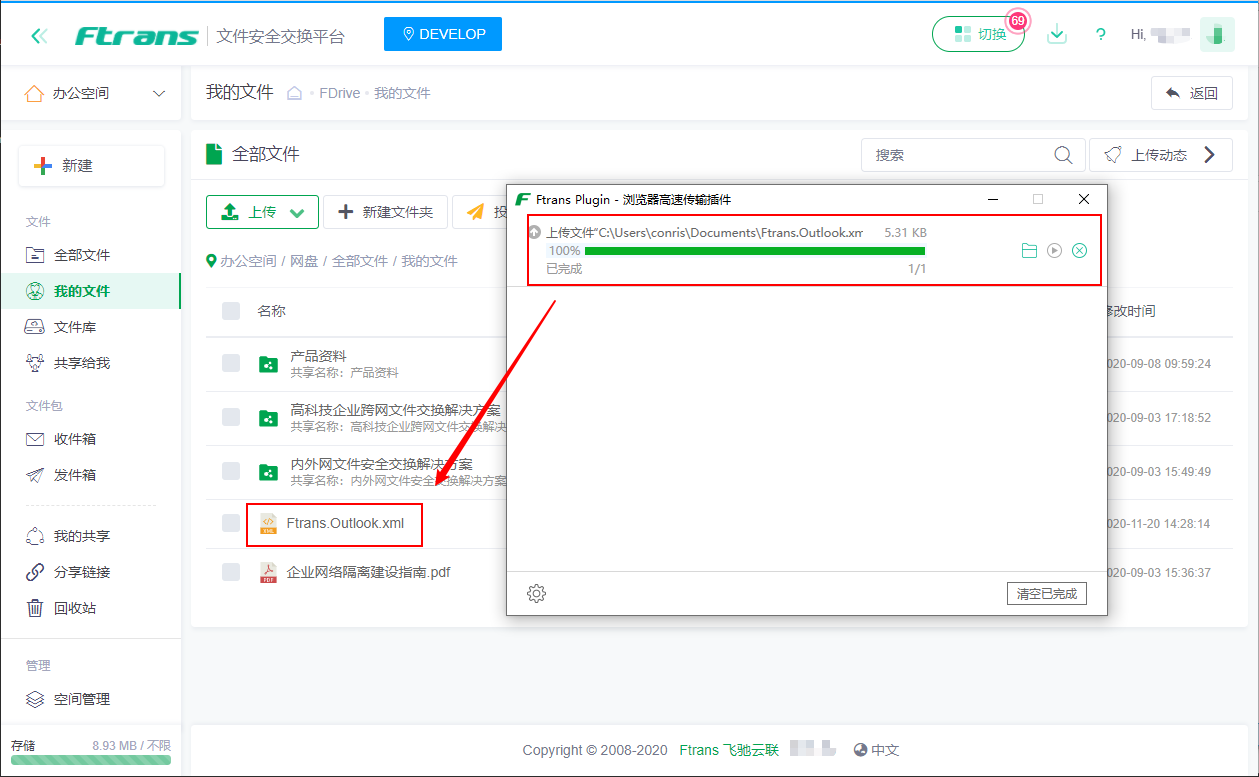Click the Ftrans 飞驰云联 footer link
The width and height of the screenshot is (1259, 777).
point(728,750)
